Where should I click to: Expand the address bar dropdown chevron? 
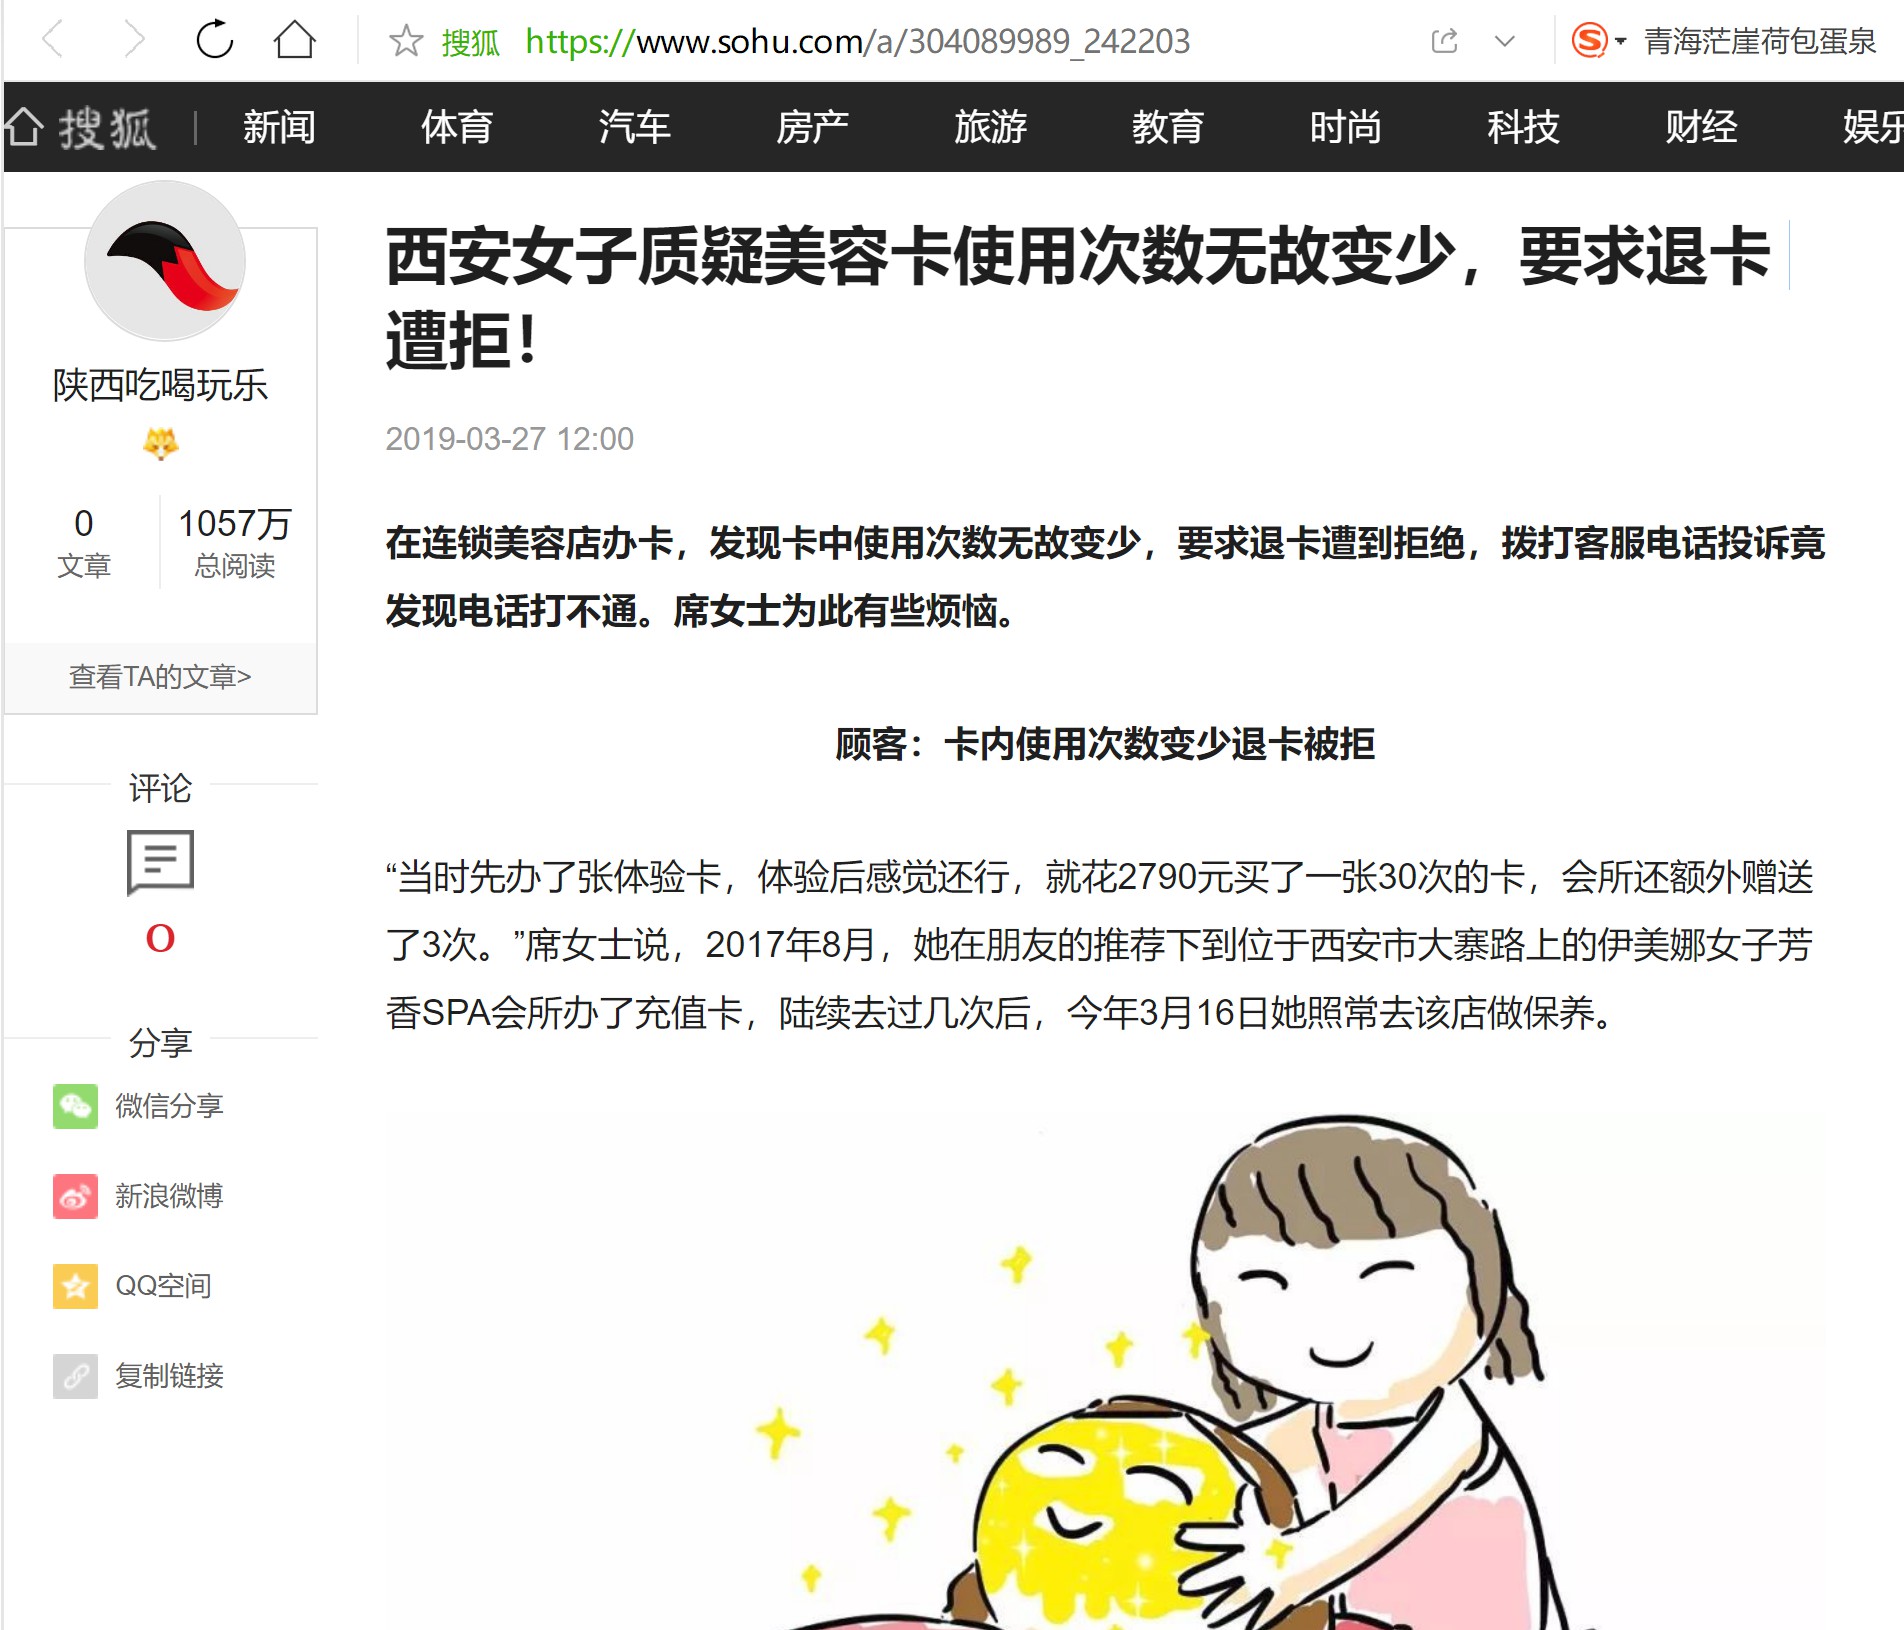[1504, 42]
